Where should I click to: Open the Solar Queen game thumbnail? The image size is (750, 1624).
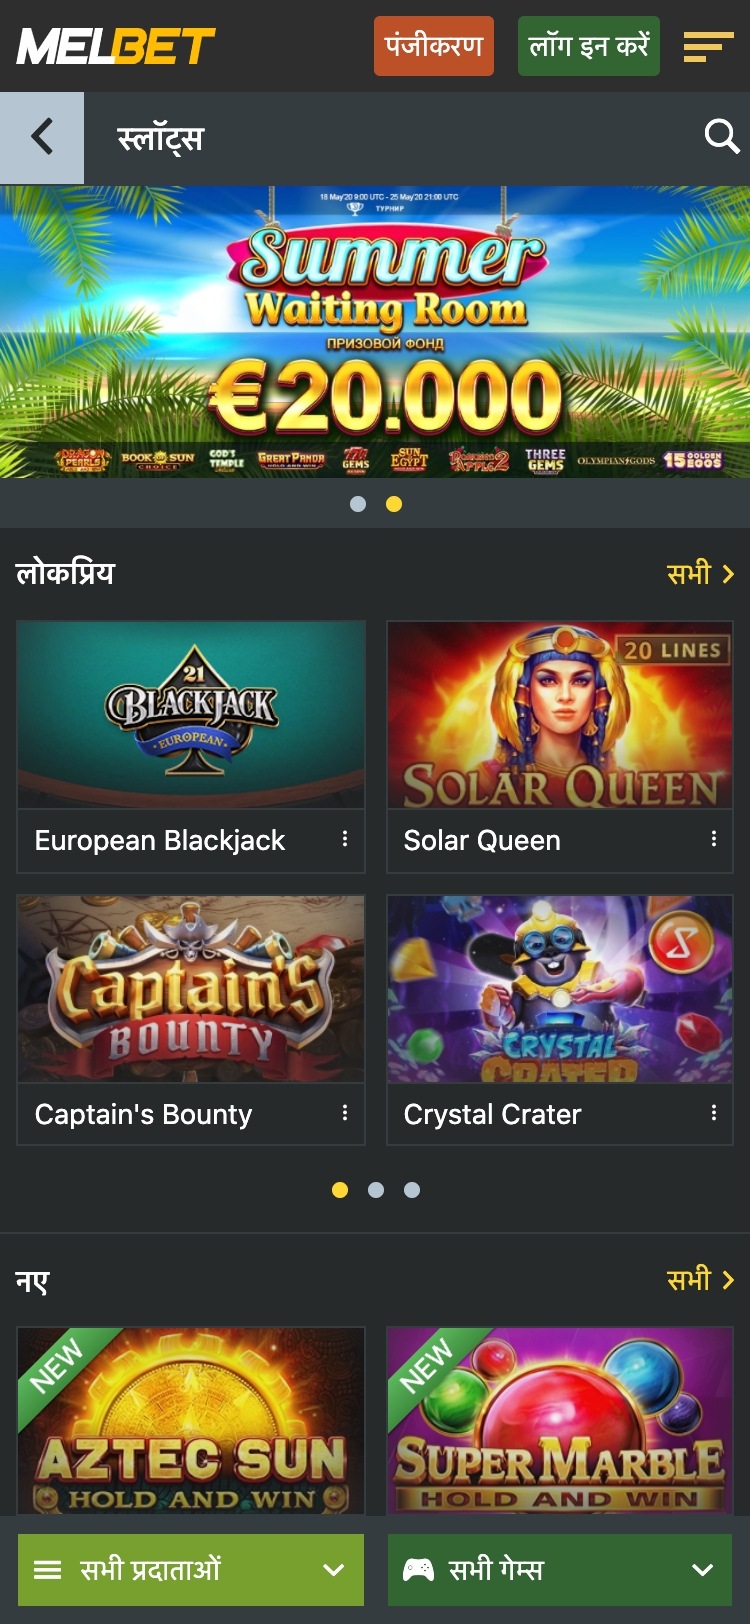pos(560,715)
